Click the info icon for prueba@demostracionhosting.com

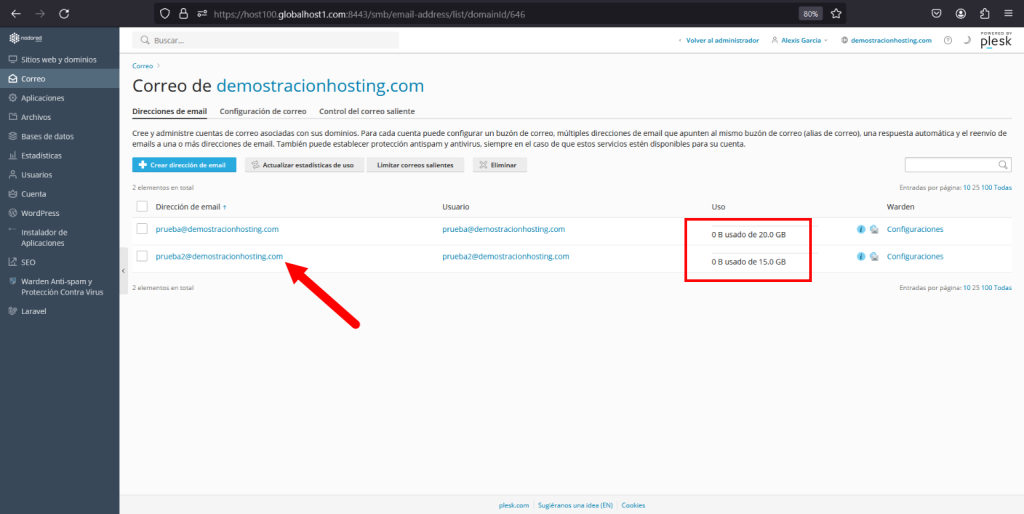click(x=861, y=229)
